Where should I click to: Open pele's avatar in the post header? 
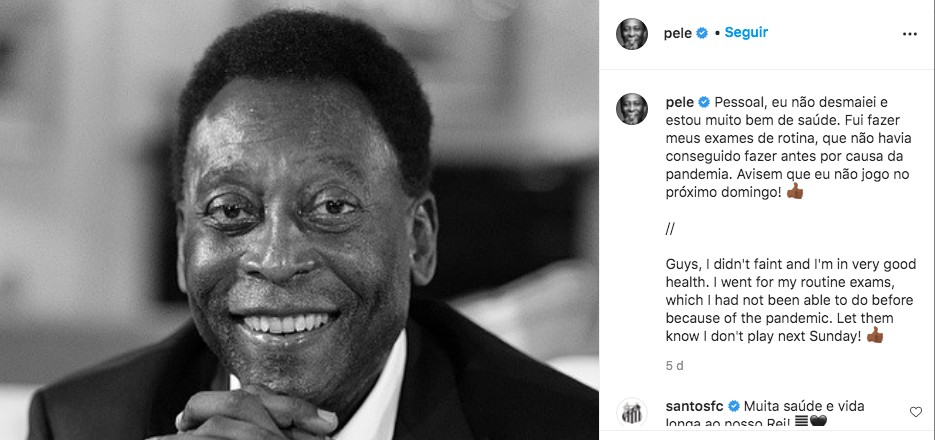pos(632,34)
